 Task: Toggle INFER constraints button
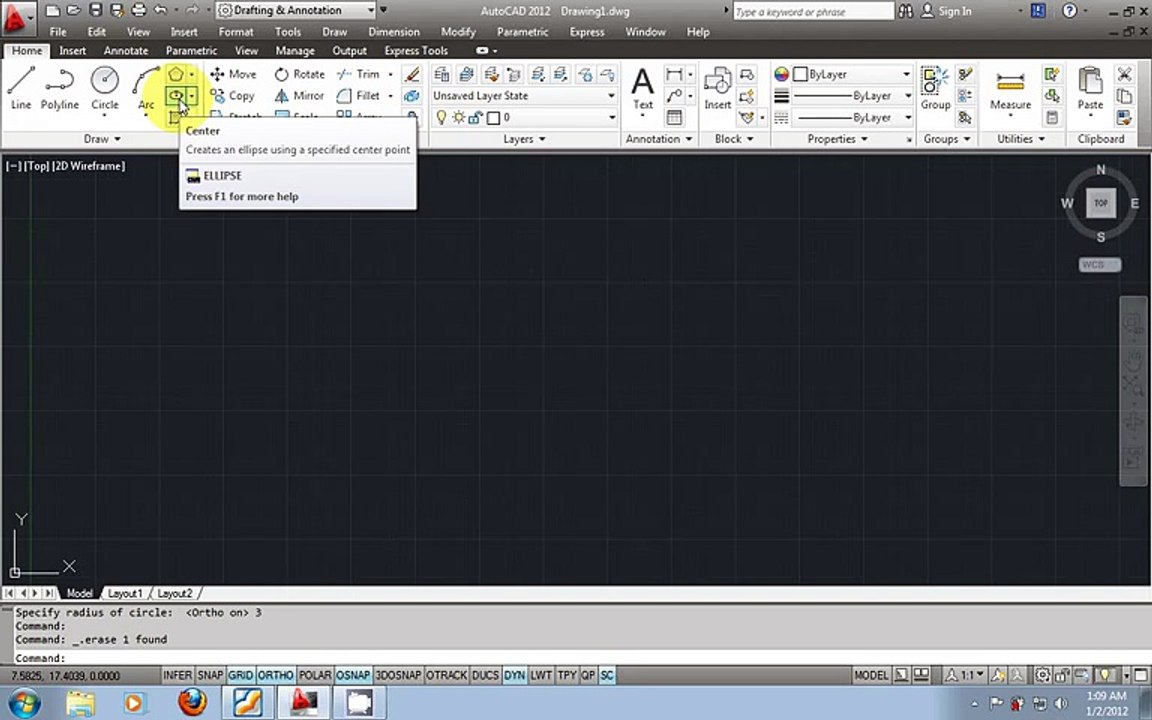(x=177, y=675)
